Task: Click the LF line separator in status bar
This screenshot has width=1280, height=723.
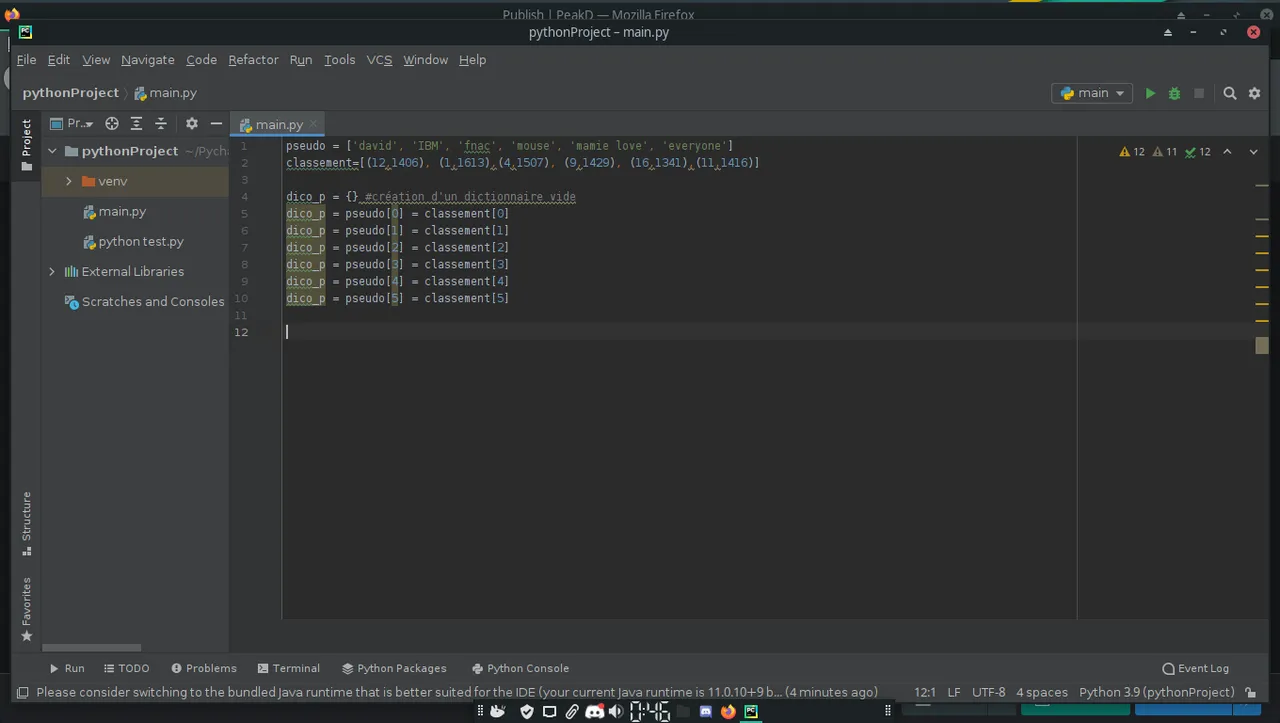Action: coord(954,692)
